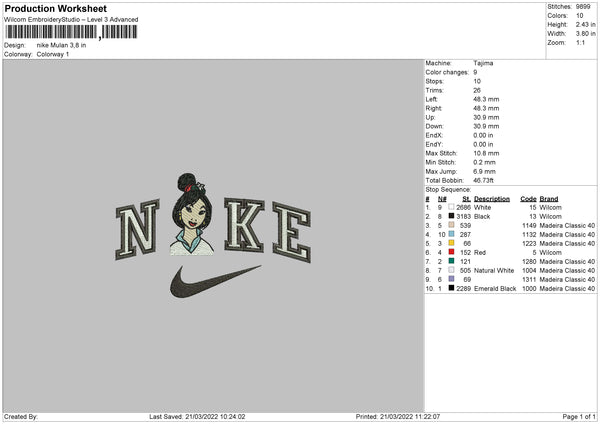
Task: Click the stitch count 3183 in the Black row
Action: click(463, 217)
